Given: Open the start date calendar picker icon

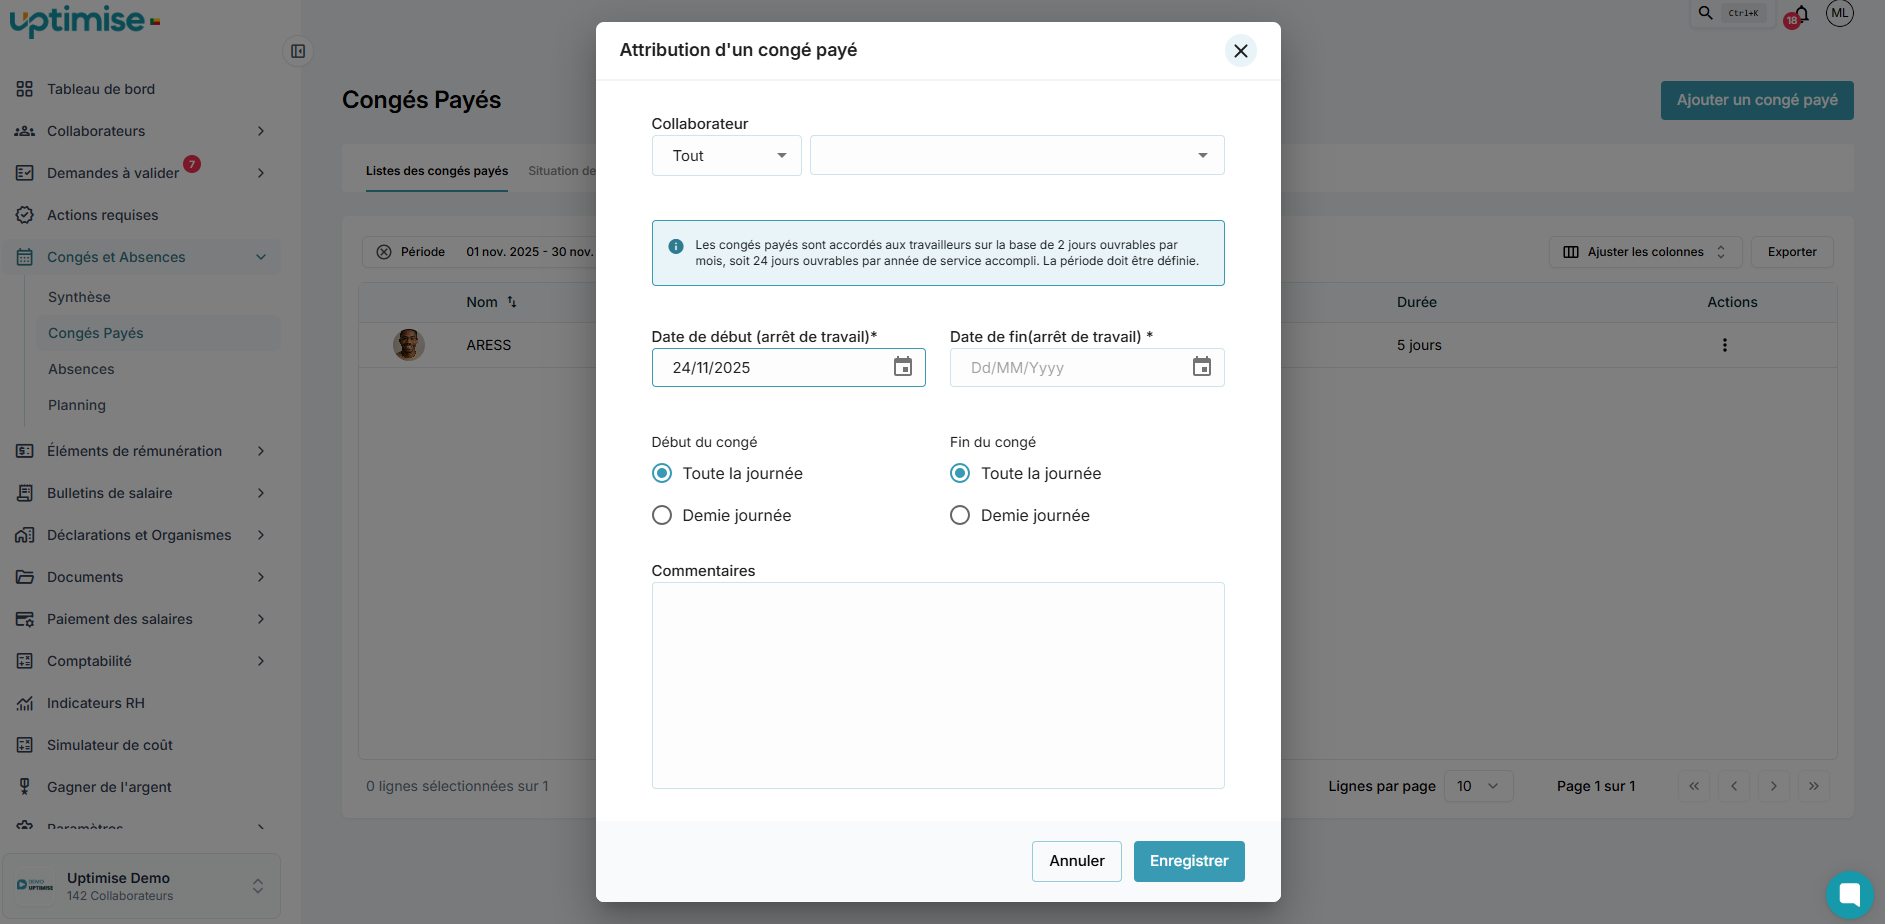Looking at the screenshot, I should [x=902, y=367].
